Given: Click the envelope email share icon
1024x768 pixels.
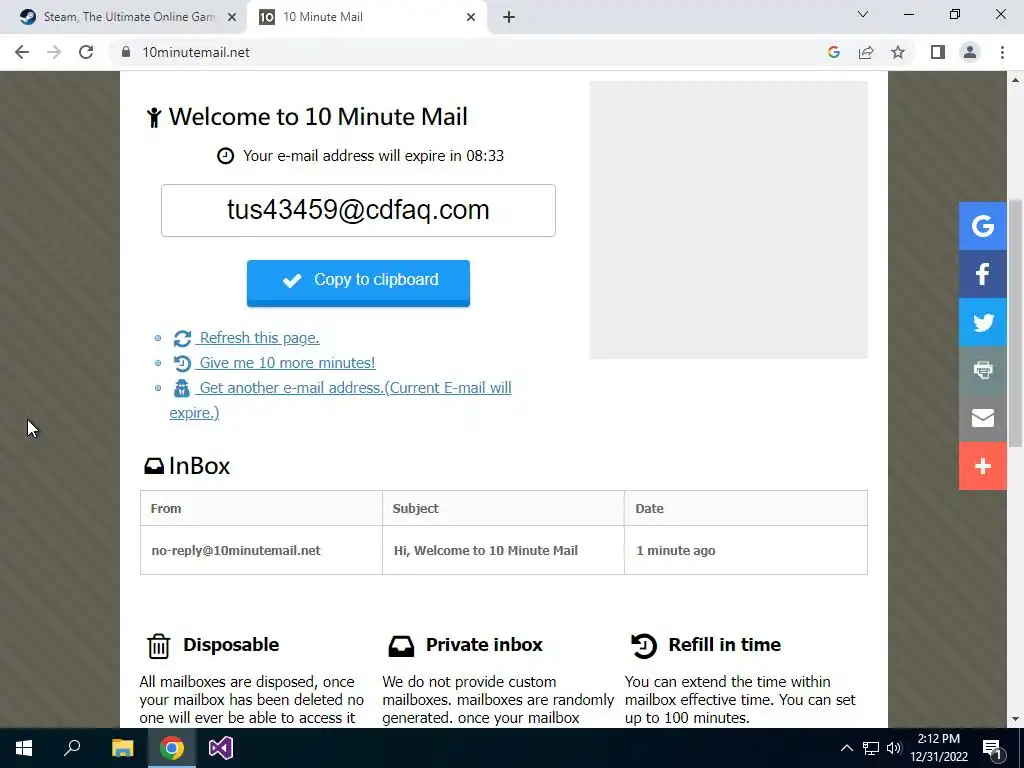Looking at the screenshot, I should click(x=982, y=418).
